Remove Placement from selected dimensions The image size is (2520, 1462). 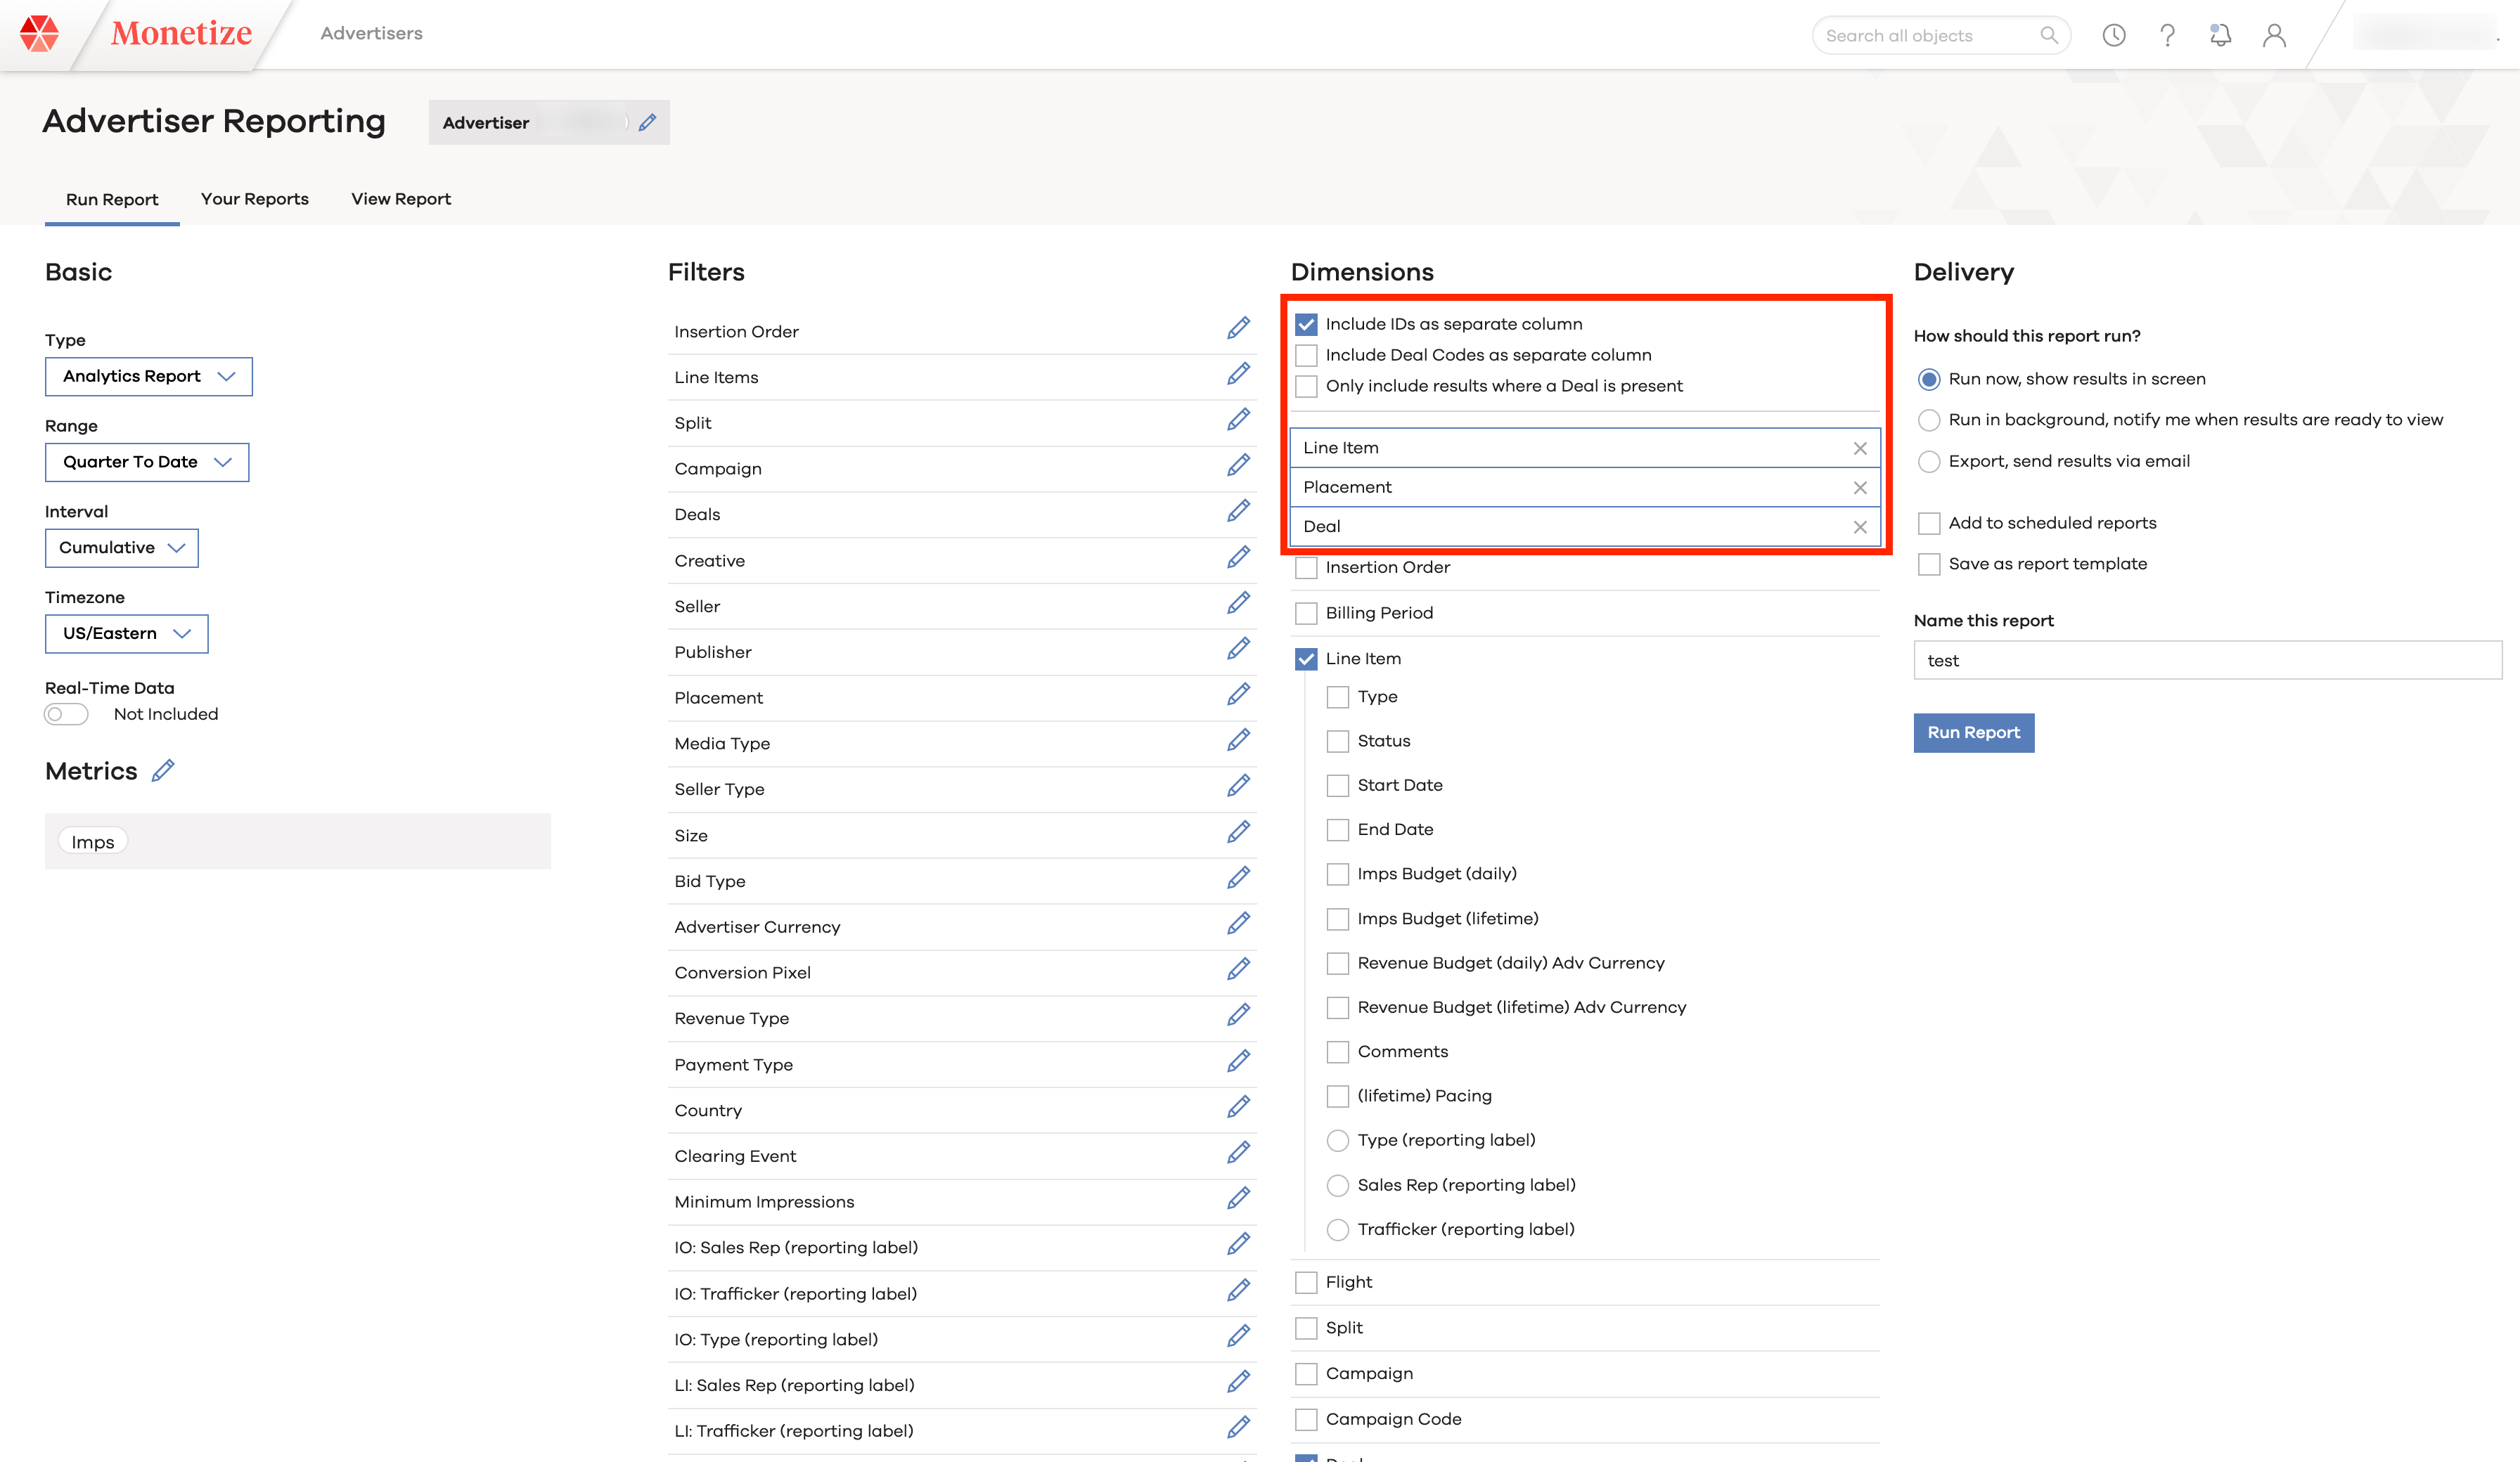pos(1859,488)
